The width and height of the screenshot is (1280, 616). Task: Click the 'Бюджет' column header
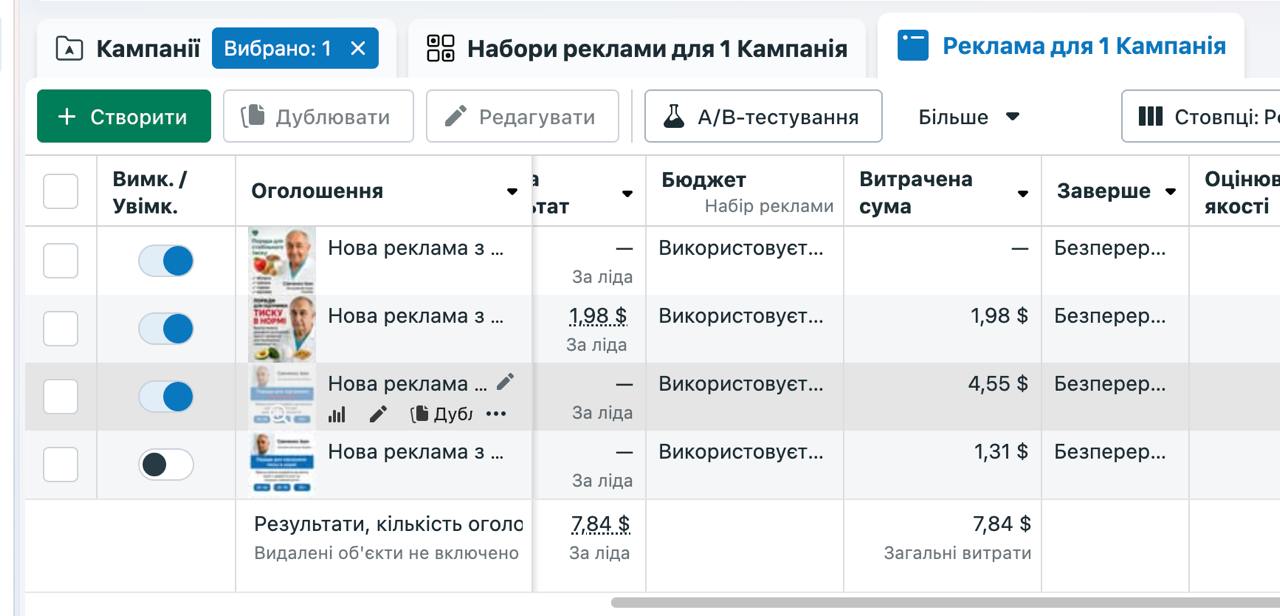coord(745,191)
